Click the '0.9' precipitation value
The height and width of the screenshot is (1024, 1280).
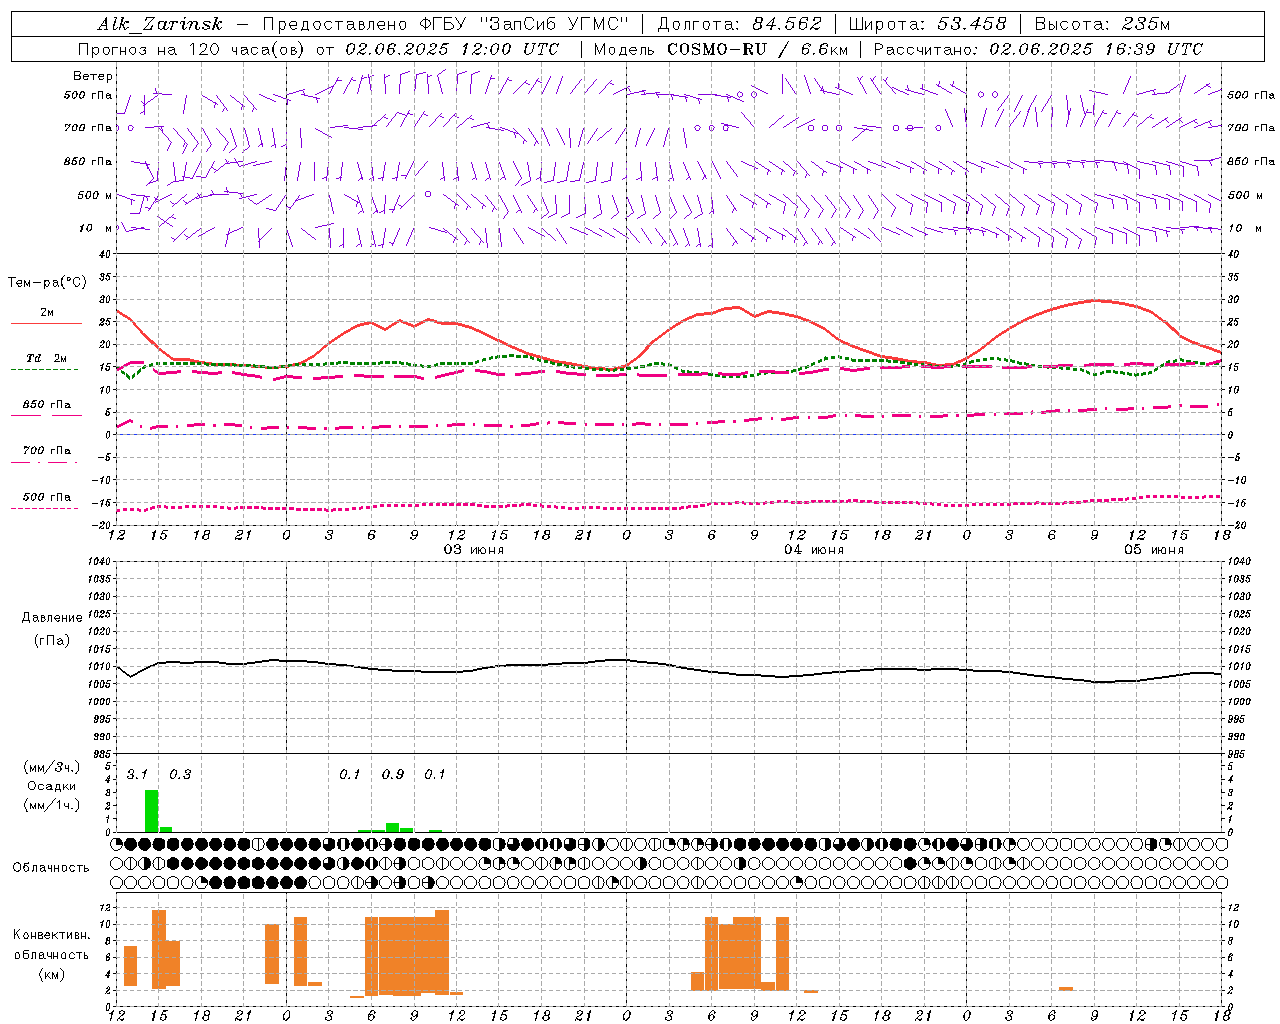click(x=393, y=775)
